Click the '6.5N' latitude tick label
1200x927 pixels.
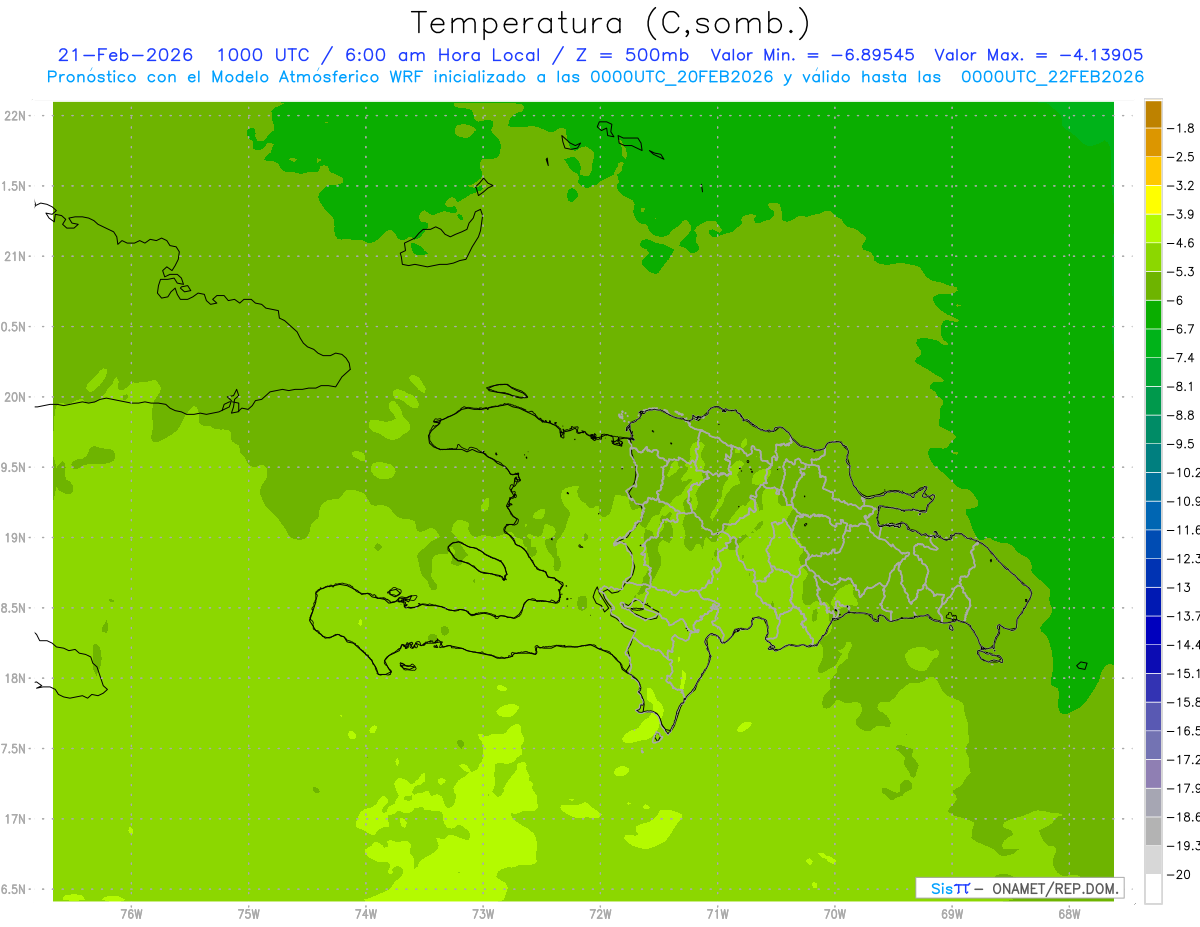click(14, 889)
